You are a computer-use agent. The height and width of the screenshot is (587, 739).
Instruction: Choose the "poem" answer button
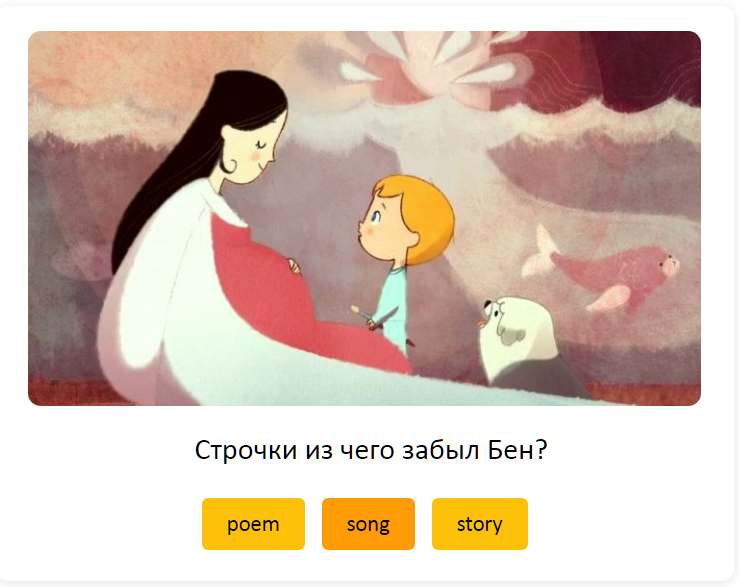[x=253, y=524]
